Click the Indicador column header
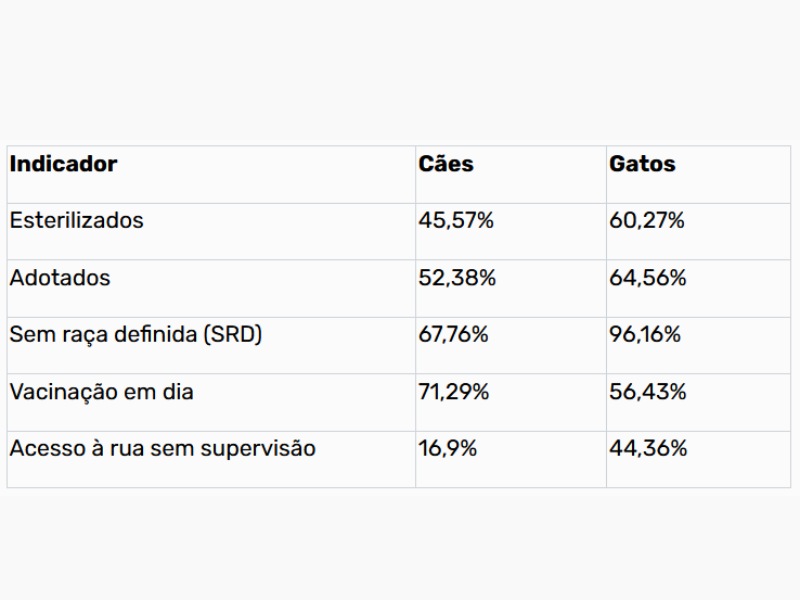This screenshot has width=800, height=600. (63, 164)
